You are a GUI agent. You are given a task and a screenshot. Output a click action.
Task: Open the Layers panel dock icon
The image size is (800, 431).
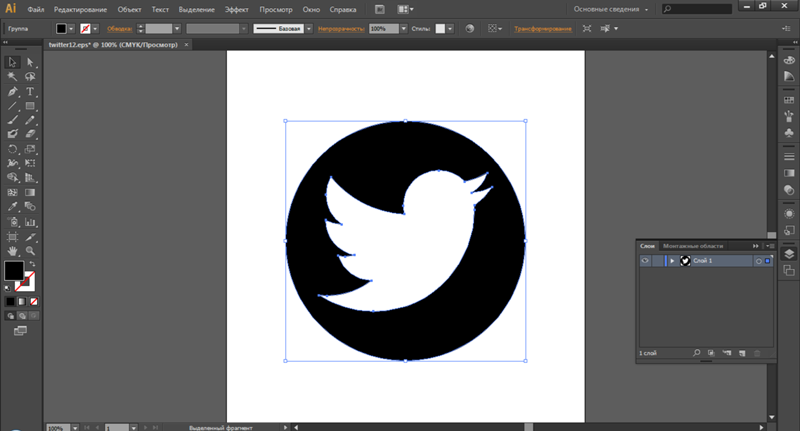[789, 254]
